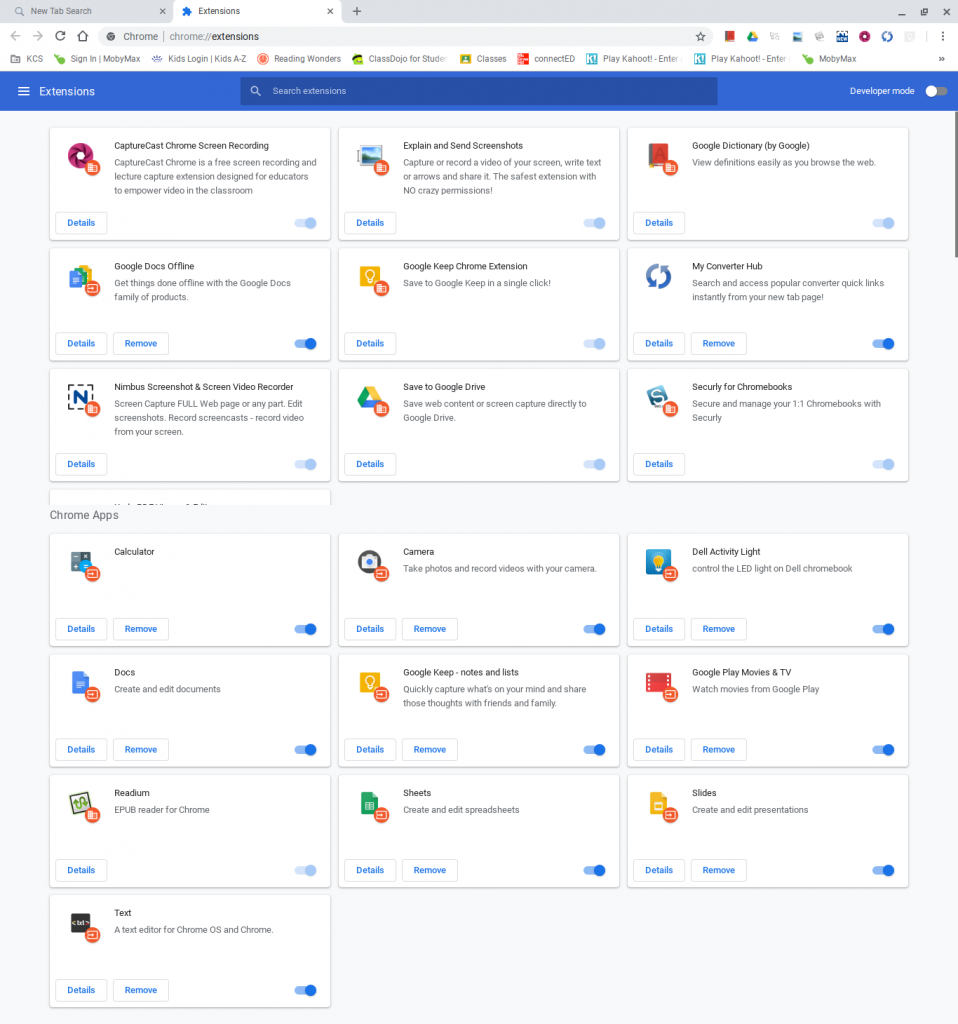Screen dimensions: 958x1024
Task: Expand the hidden bookmarks overflow chevron
Action: pyautogui.click(x=941, y=59)
